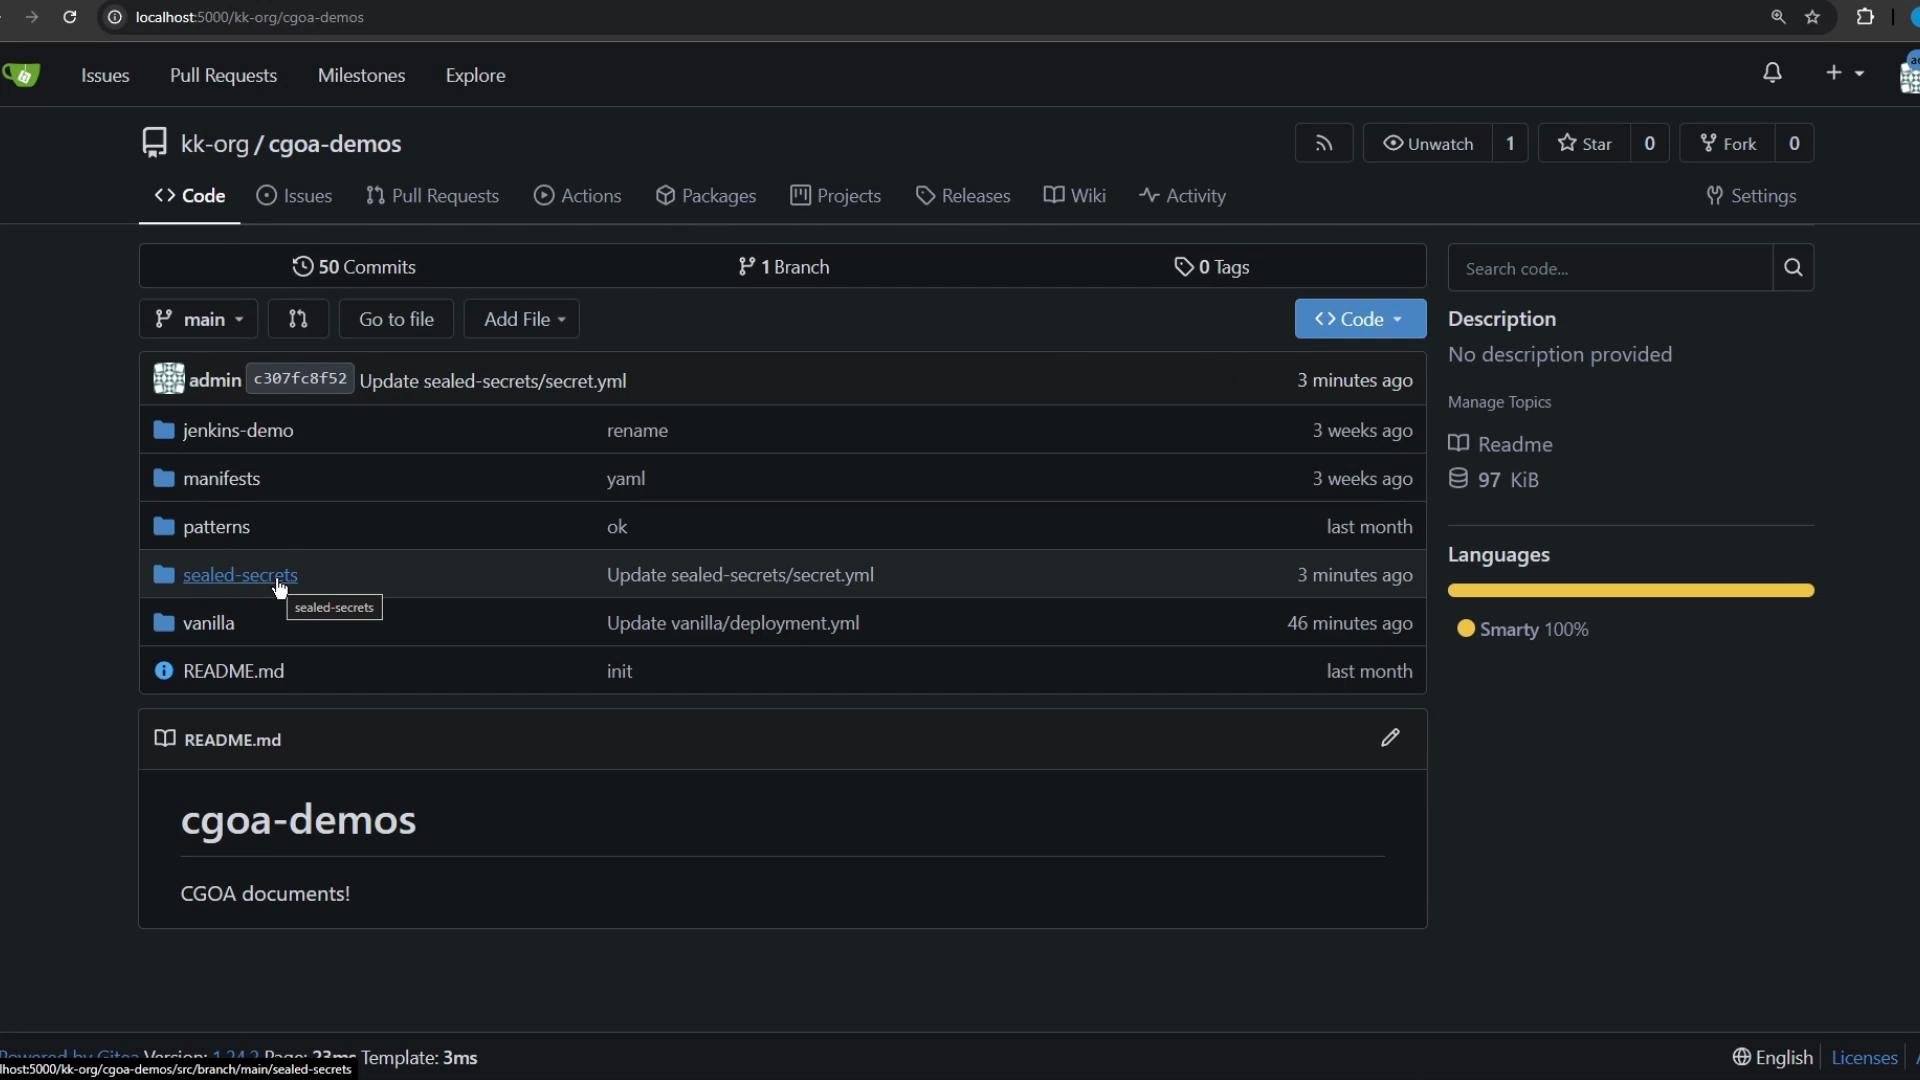The image size is (1920, 1080).
Task: Click the book icon in README header
Action: pyautogui.click(x=165, y=738)
